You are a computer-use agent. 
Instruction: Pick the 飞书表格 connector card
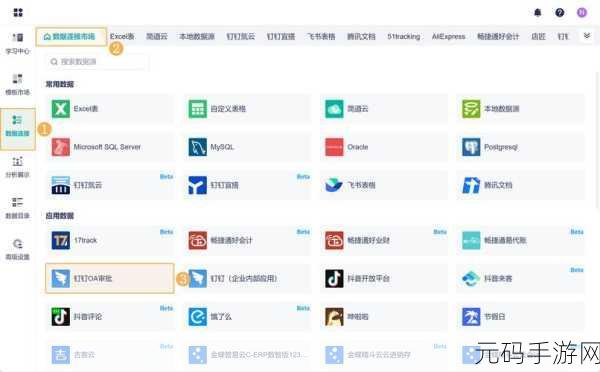click(384, 185)
